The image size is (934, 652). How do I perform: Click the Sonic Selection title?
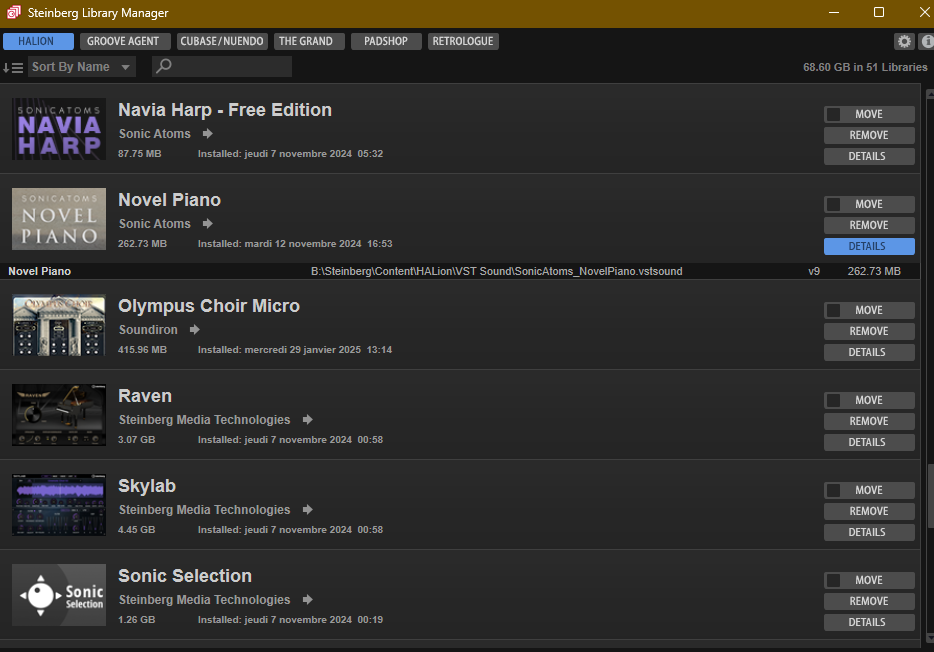coord(185,575)
